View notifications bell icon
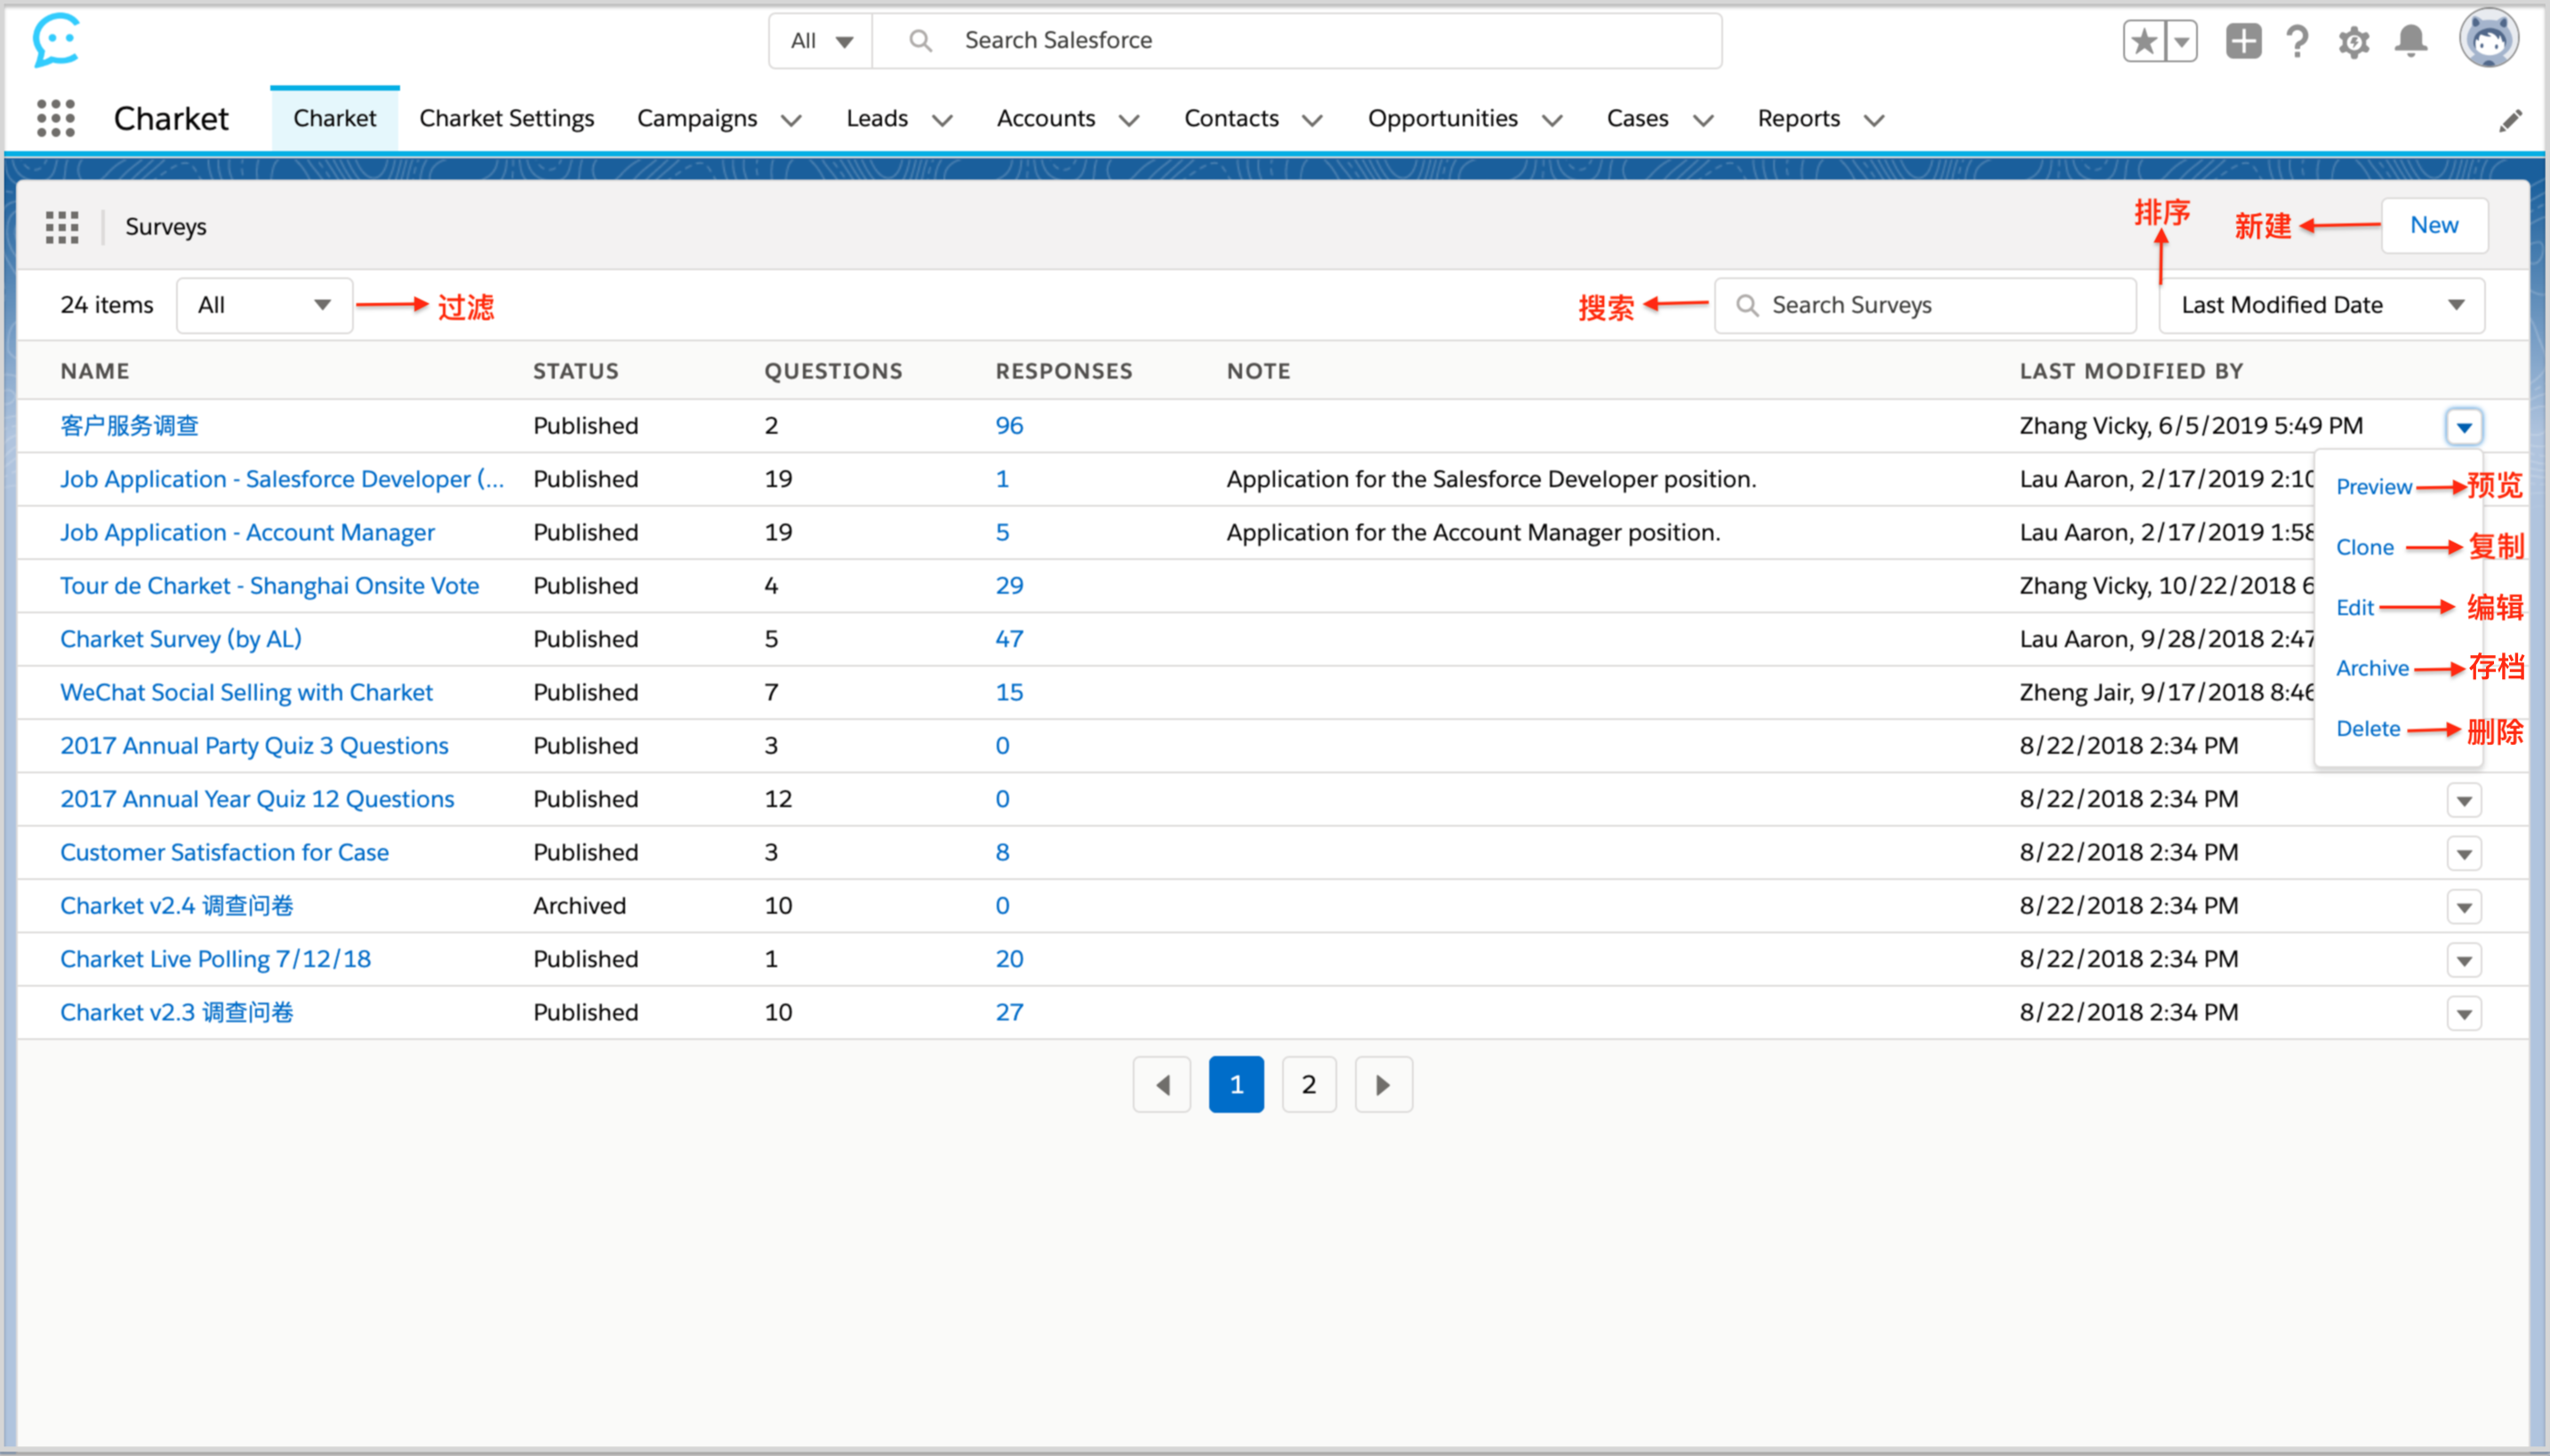2550x1456 pixels. coord(2411,41)
